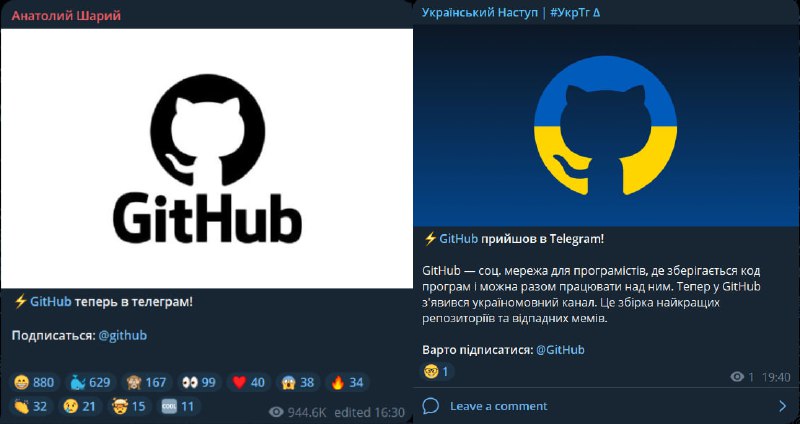Open the Український Наступ channel header

(x=511, y=13)
